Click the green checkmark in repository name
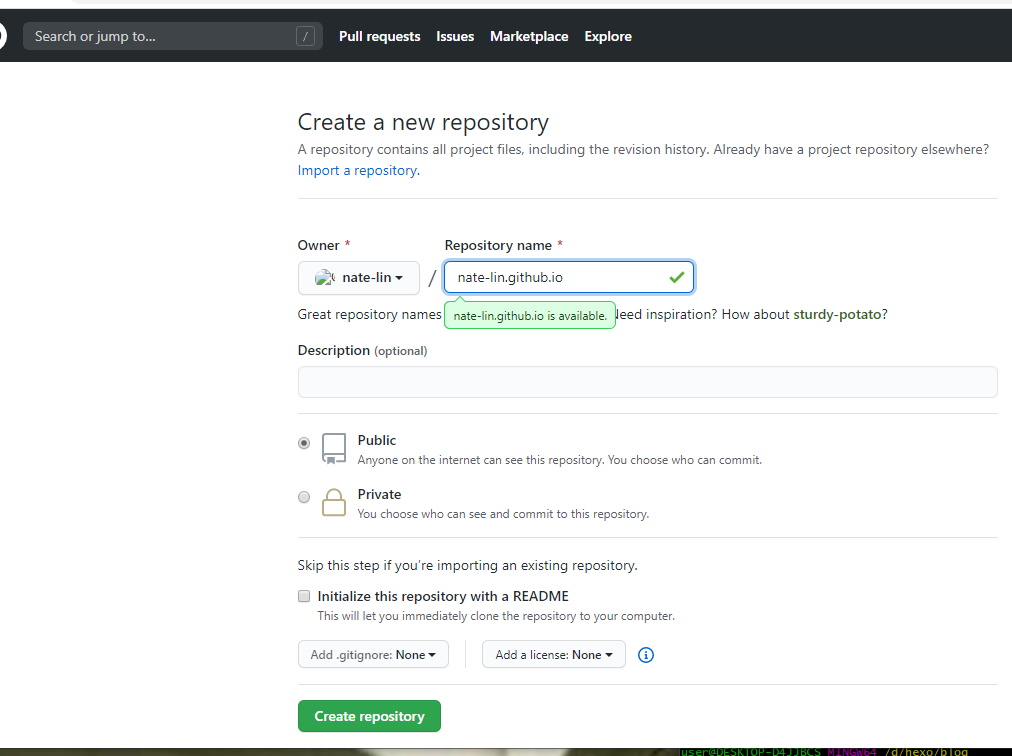Viewport: 1012px width, 756px height. point(676,278)
